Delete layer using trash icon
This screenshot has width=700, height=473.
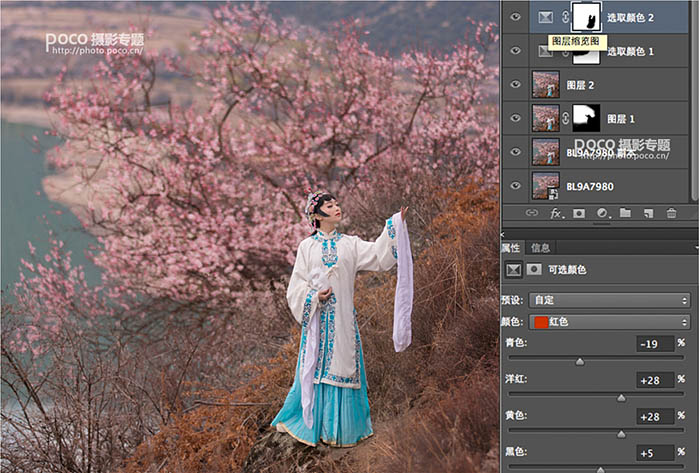671,213
